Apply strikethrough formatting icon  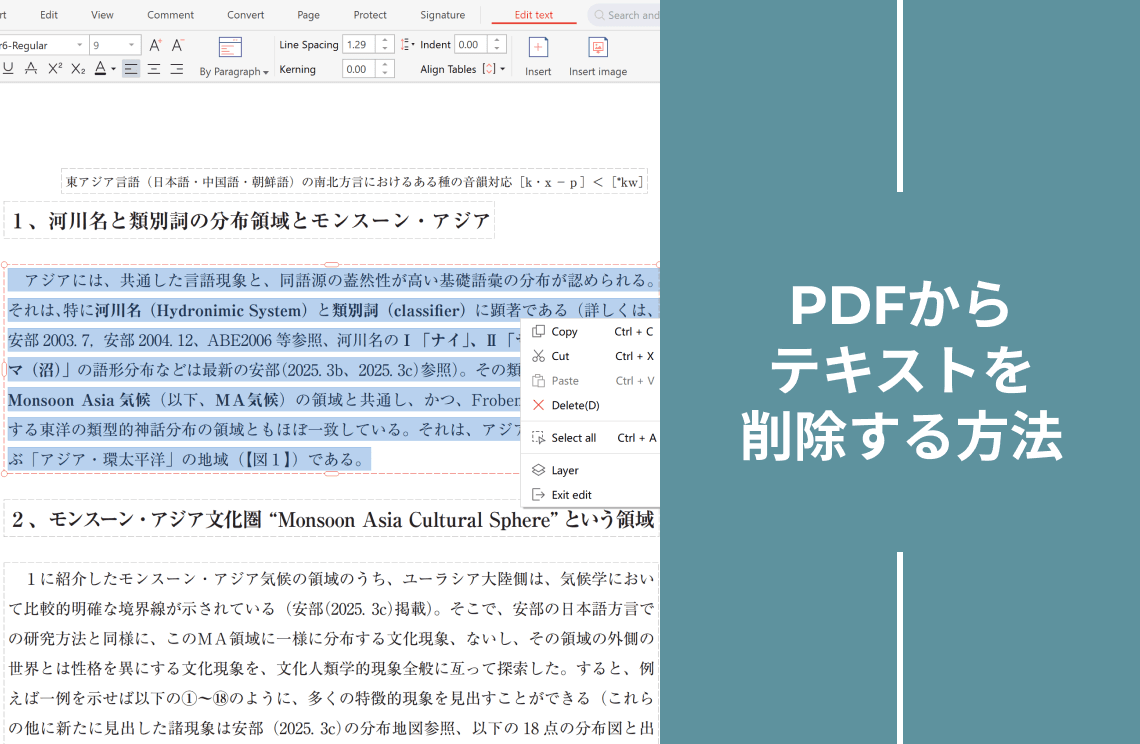click(x=31, y=69)
